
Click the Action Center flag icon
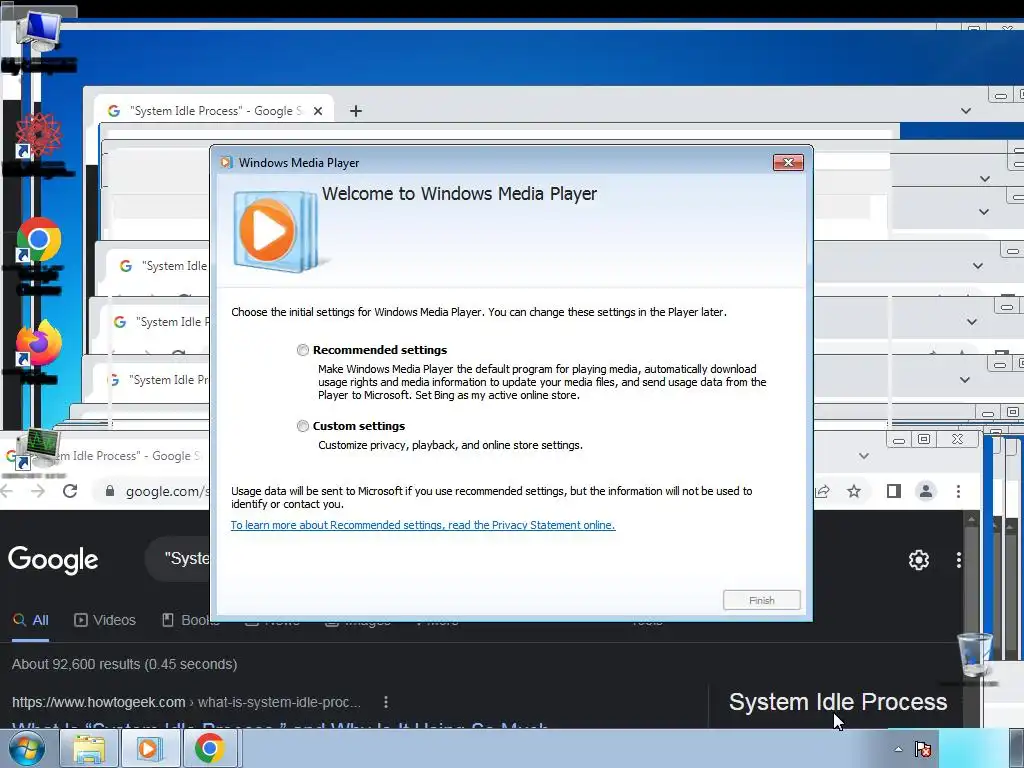coord(923,749)
